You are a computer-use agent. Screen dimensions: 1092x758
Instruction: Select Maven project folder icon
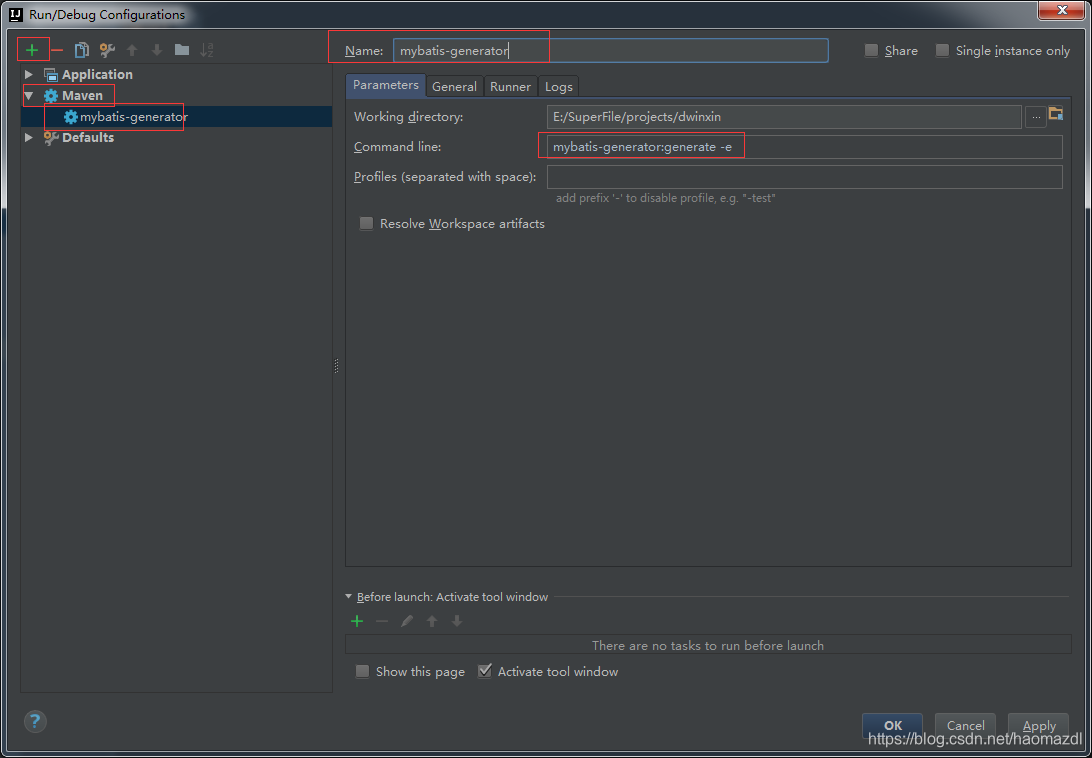[x=1056, y=114]
